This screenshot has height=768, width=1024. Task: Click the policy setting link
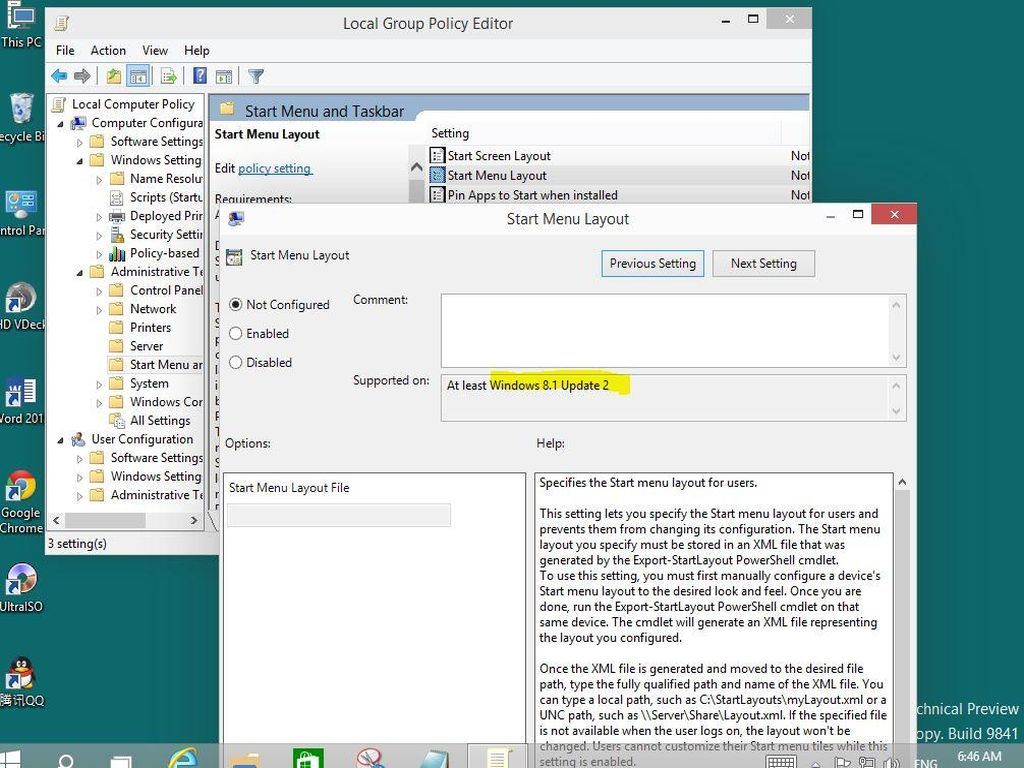pyautogui.click(x=274, y=168)
